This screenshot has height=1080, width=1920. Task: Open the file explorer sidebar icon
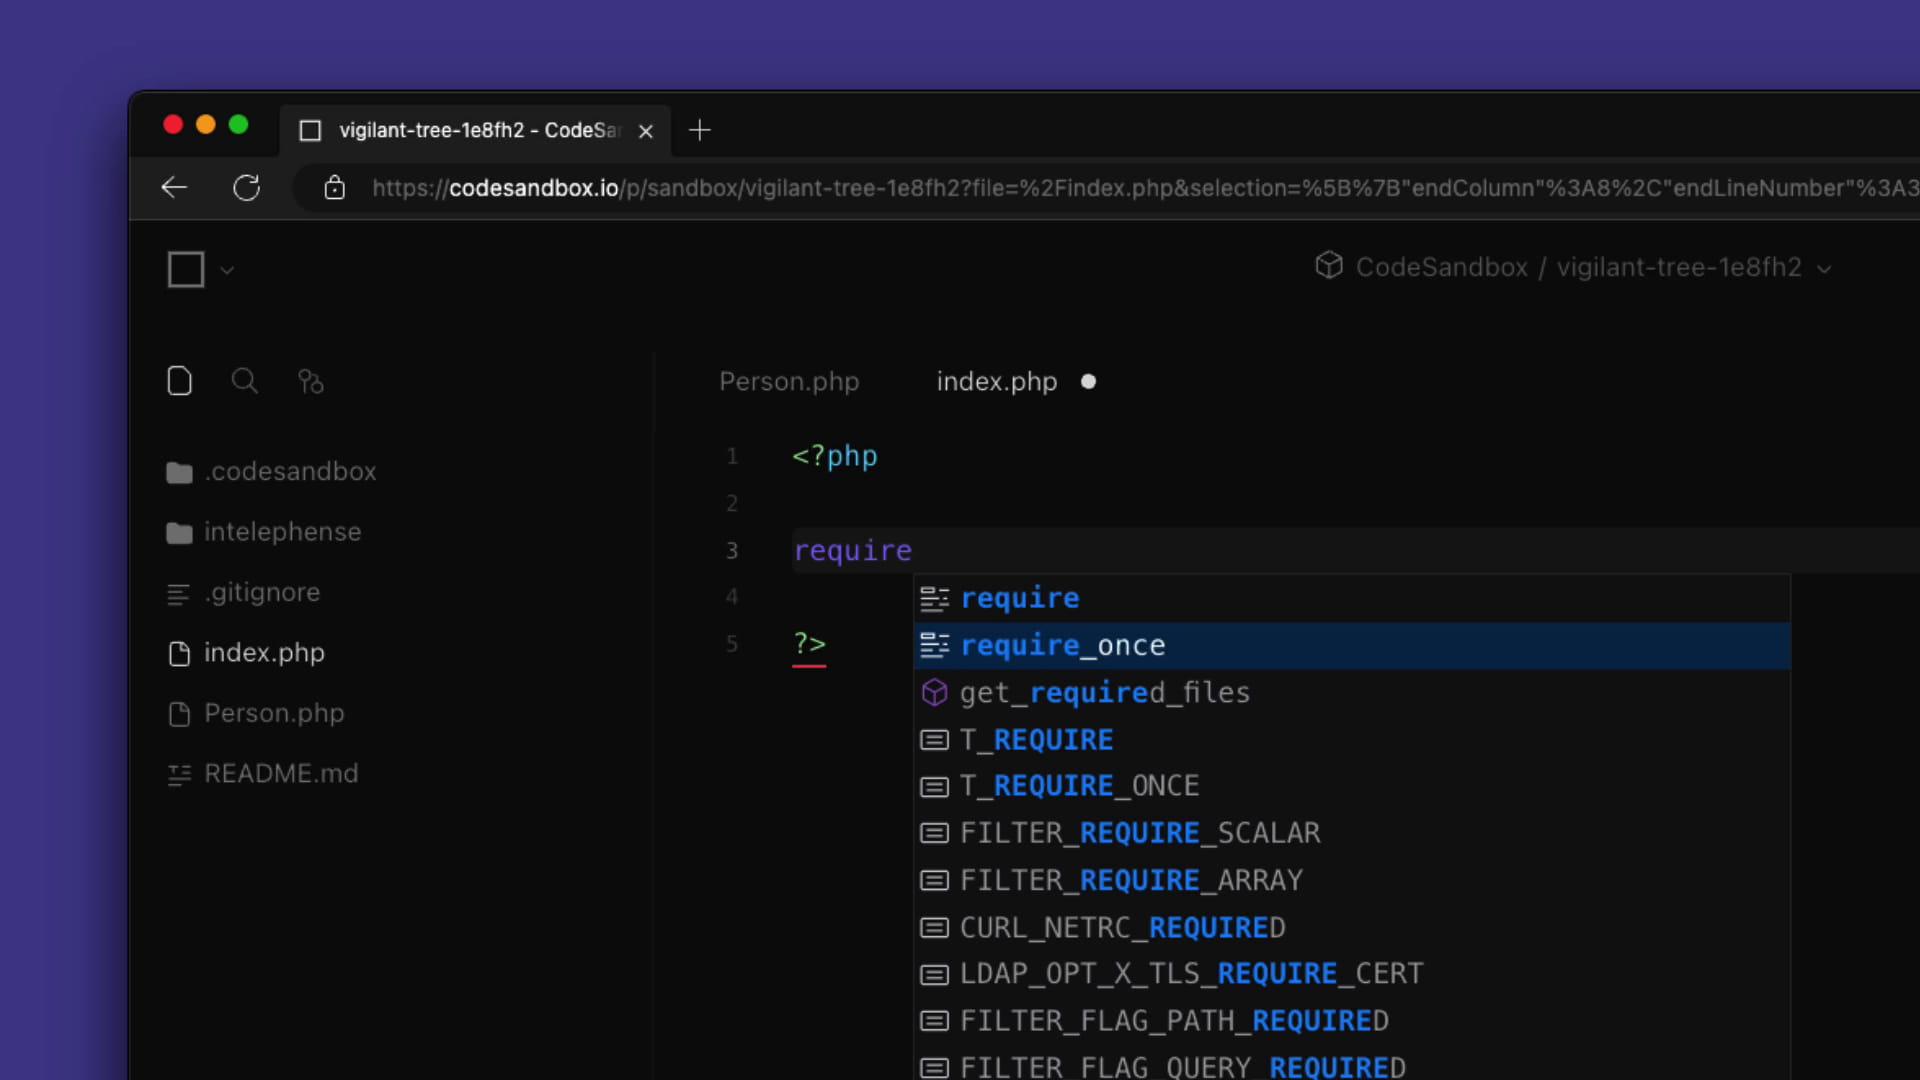[179, 381]
